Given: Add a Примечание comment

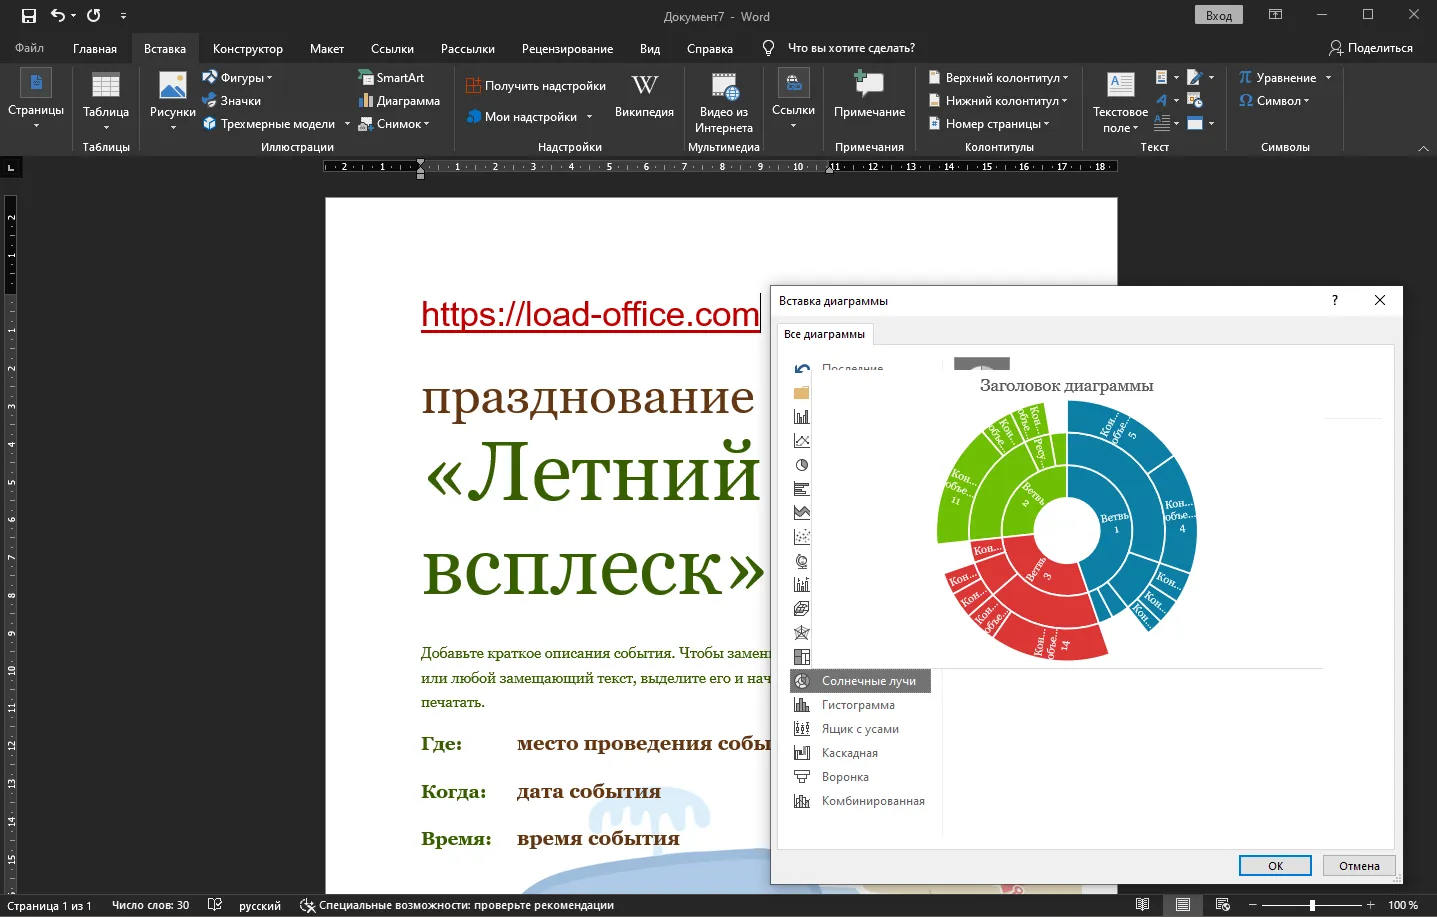Looking at the screenshot, I should (869, 96).
